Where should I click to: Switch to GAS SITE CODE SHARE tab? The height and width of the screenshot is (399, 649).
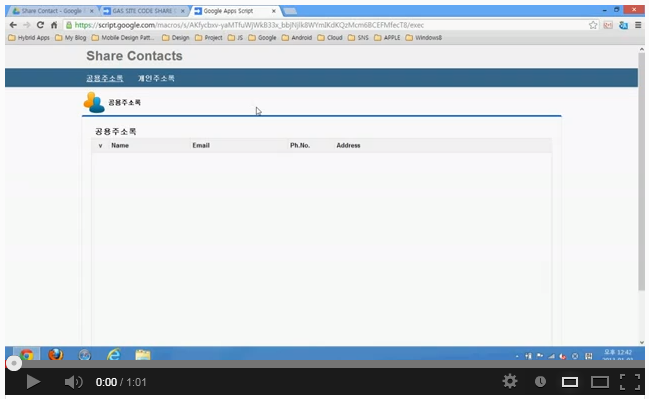[143, 11]
